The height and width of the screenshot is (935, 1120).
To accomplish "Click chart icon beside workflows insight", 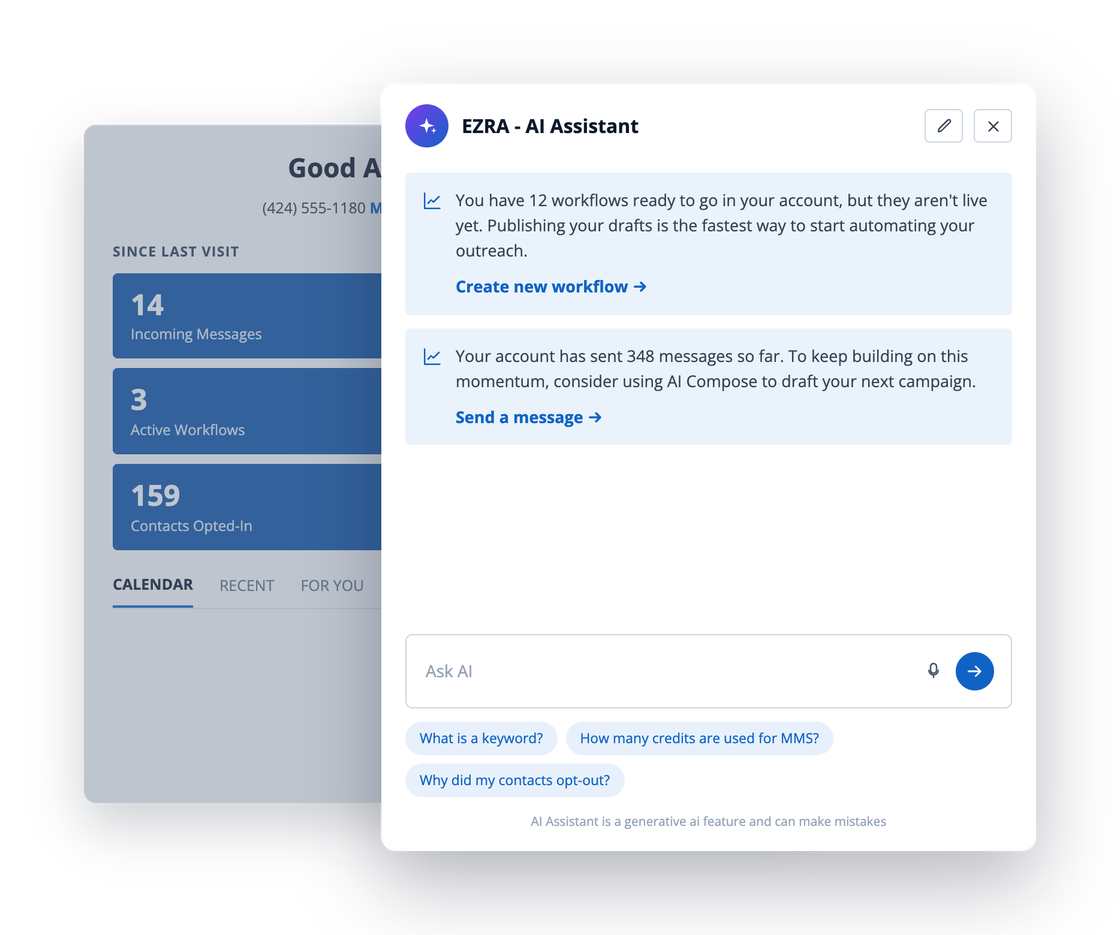I will (x=431, y=201).
